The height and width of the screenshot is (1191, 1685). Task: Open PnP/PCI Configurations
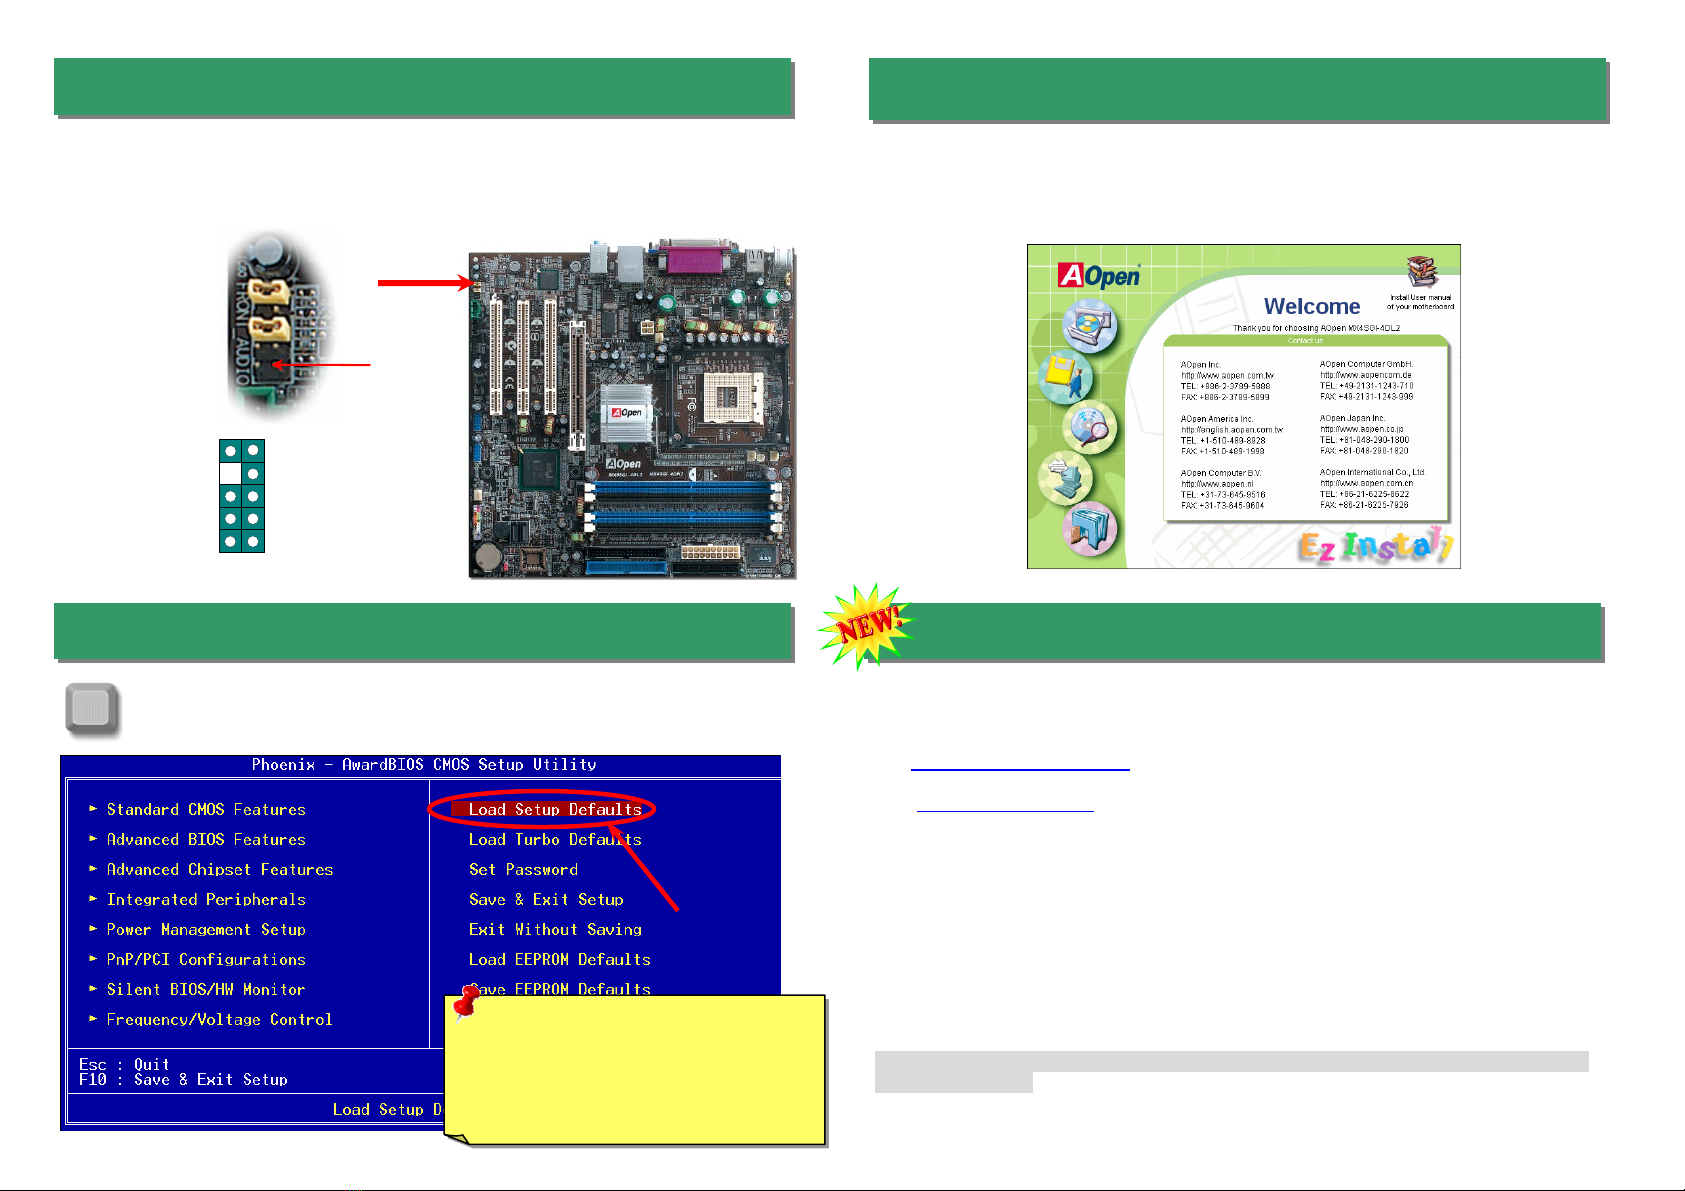(206, 960)
